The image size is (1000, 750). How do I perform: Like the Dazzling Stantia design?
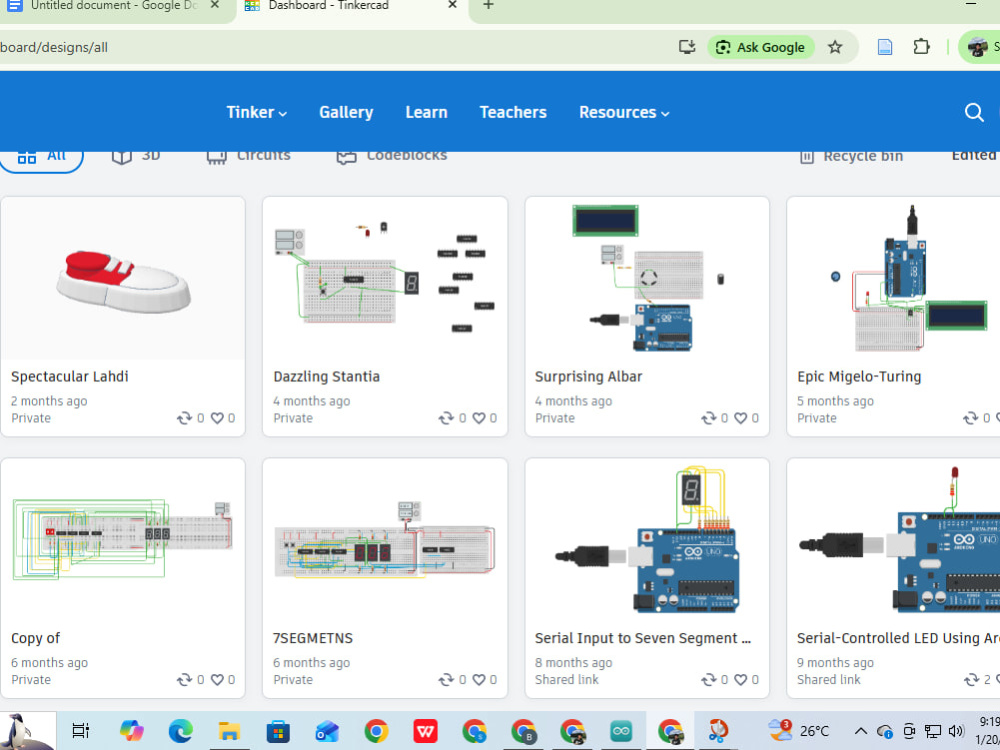point(479,418)
